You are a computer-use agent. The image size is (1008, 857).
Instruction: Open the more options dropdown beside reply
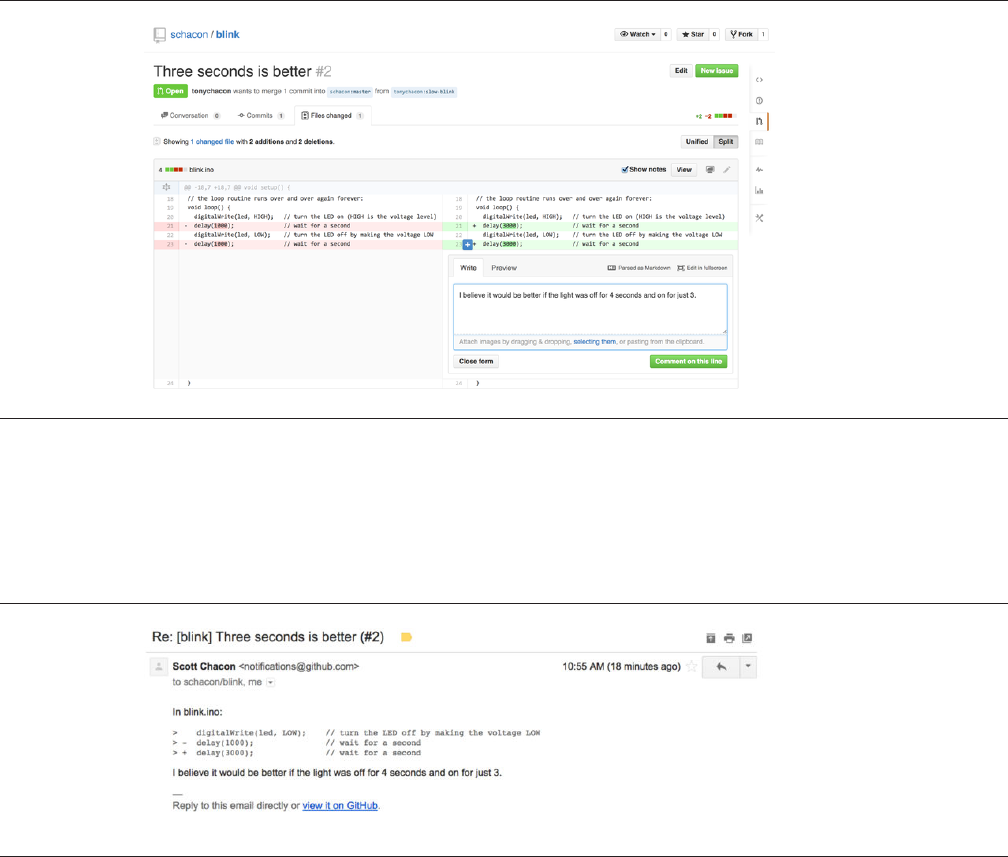click(x=748, y=667)
